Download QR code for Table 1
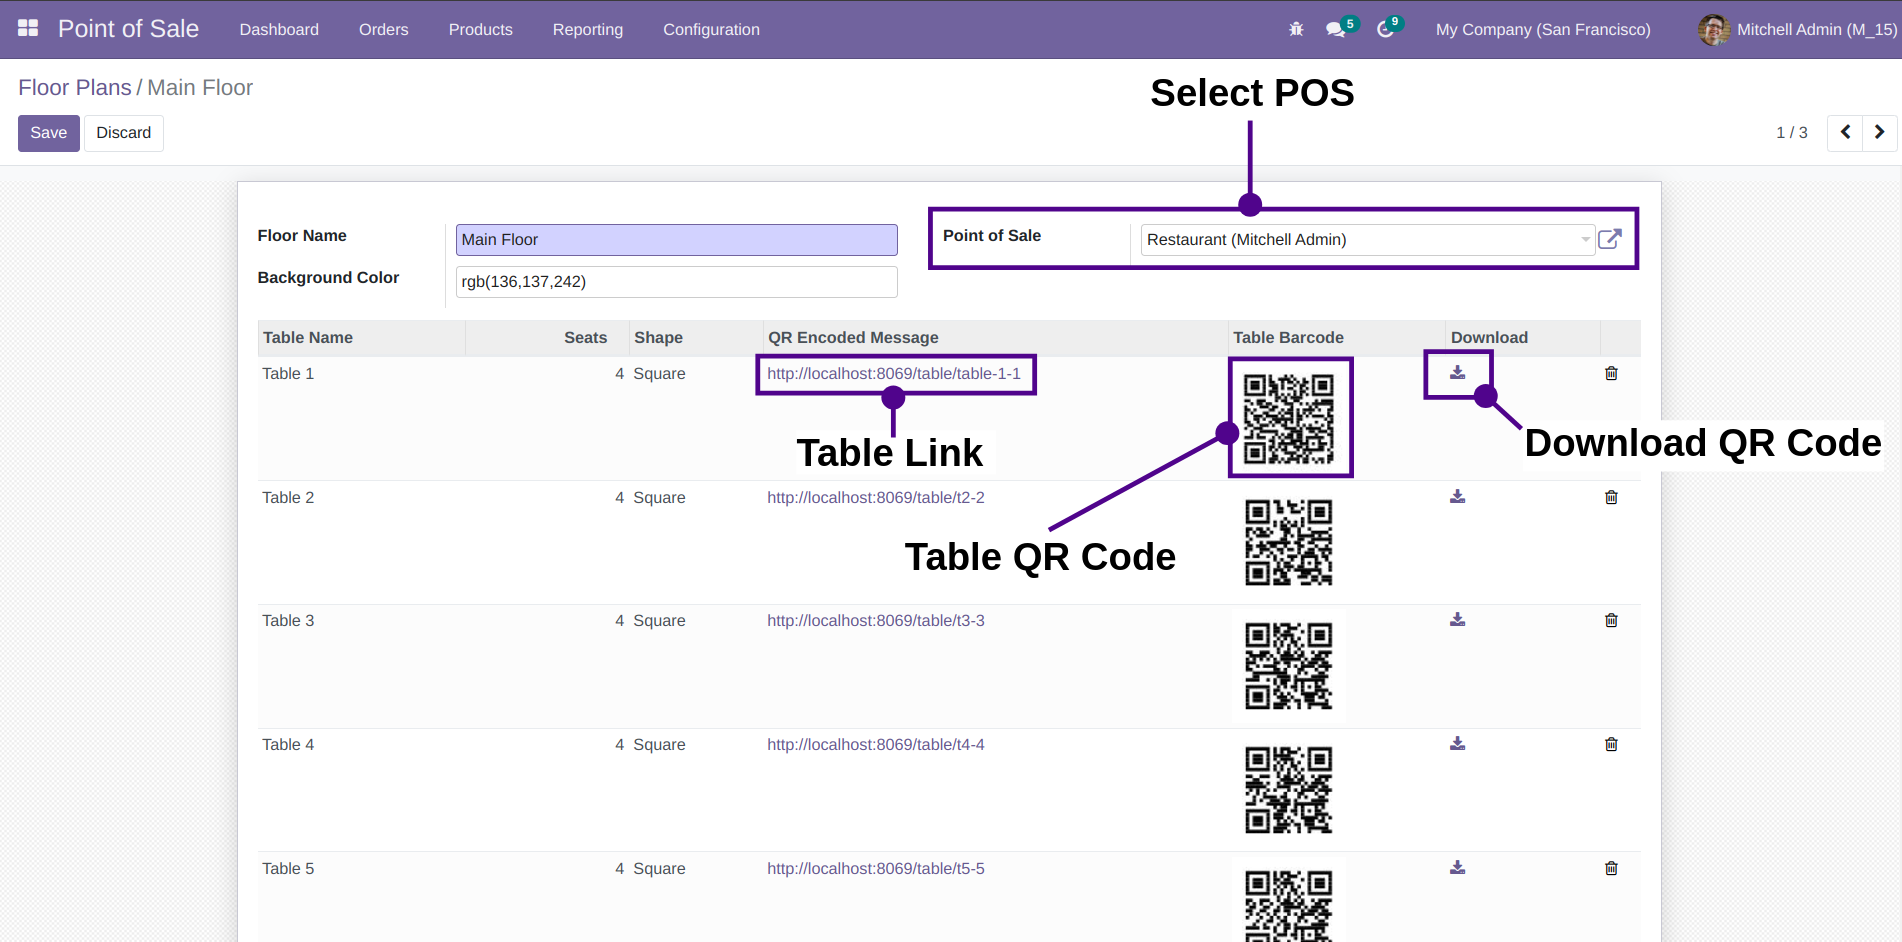The image size is (1902, 942). coord(1458,372)
